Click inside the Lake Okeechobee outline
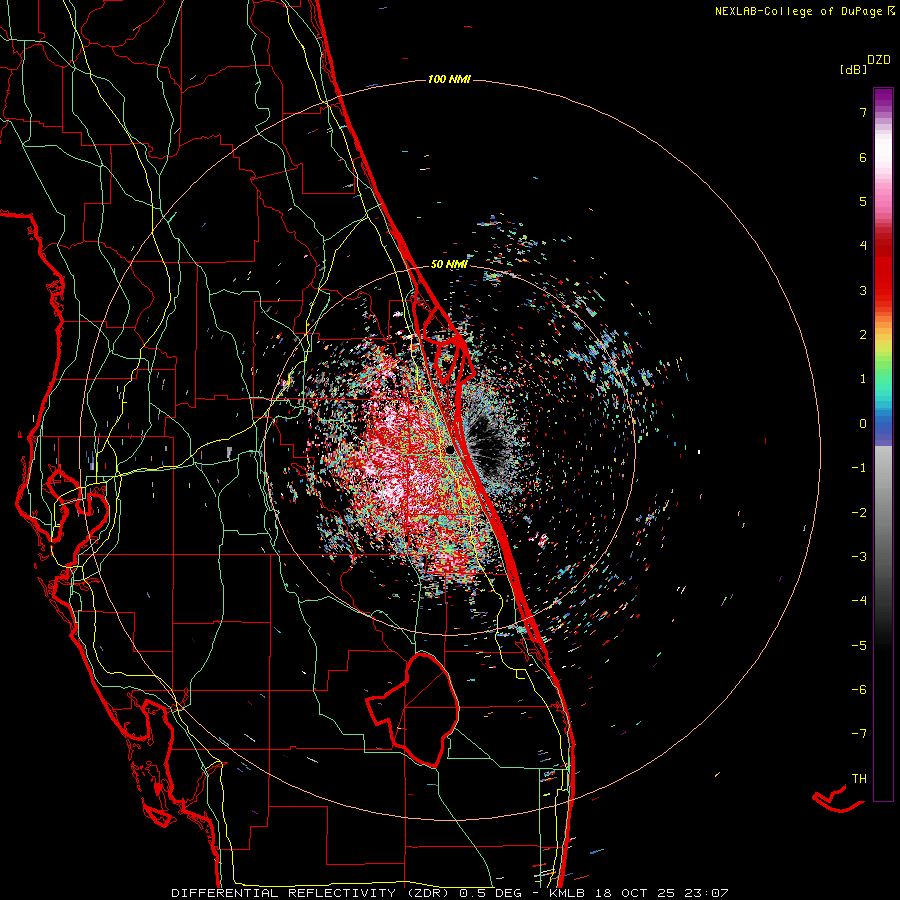 [x=428, y=709]
